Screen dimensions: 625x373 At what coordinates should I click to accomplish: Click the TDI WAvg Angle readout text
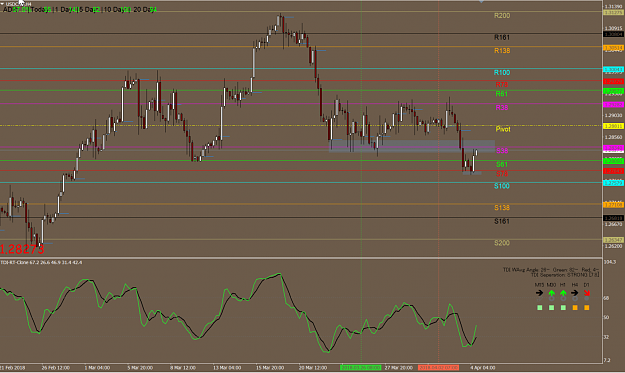(551, 270)
